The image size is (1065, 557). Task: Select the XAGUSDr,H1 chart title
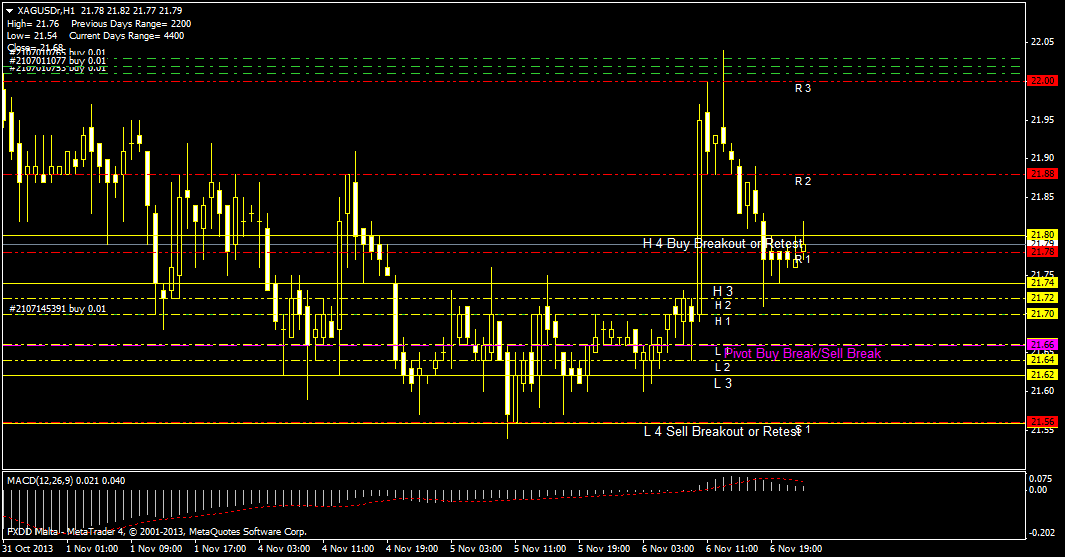tap(46, 11)
